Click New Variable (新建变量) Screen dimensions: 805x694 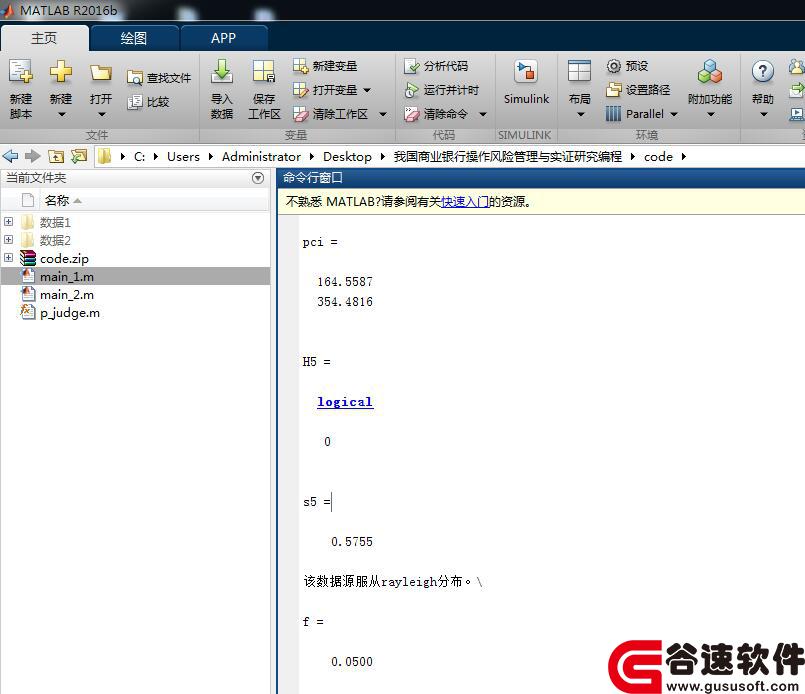[325, 66]
